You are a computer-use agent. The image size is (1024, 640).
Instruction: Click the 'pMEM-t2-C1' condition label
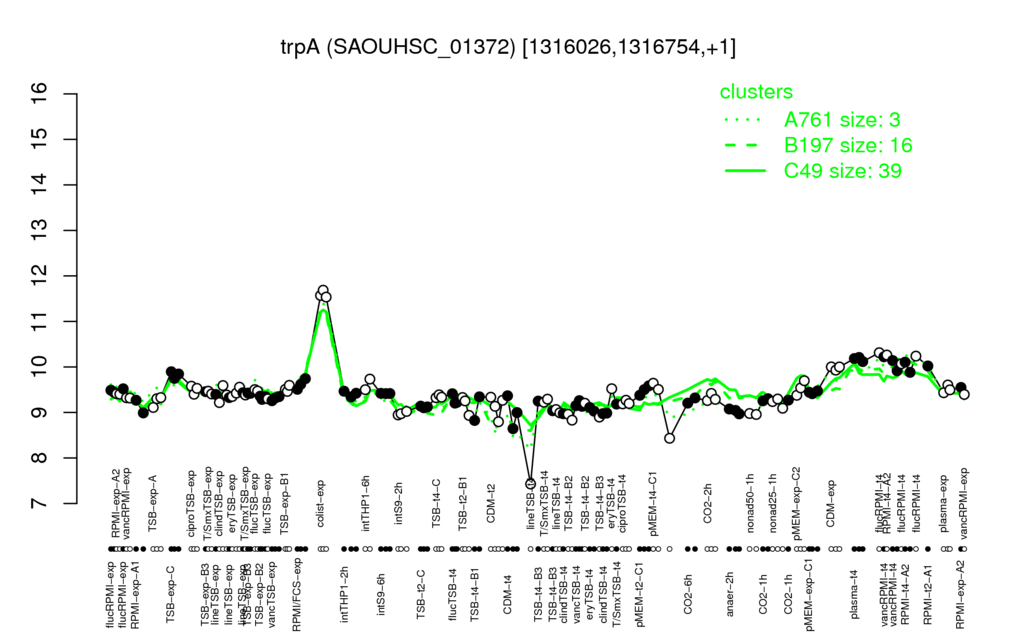tap(640, 594)
